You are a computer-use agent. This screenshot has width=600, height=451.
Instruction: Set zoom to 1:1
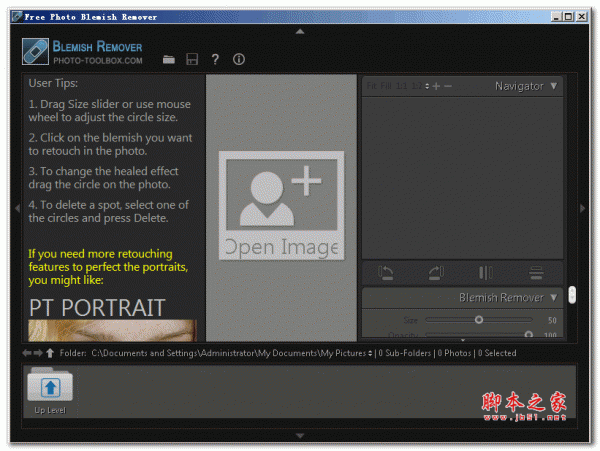(401, 86)
